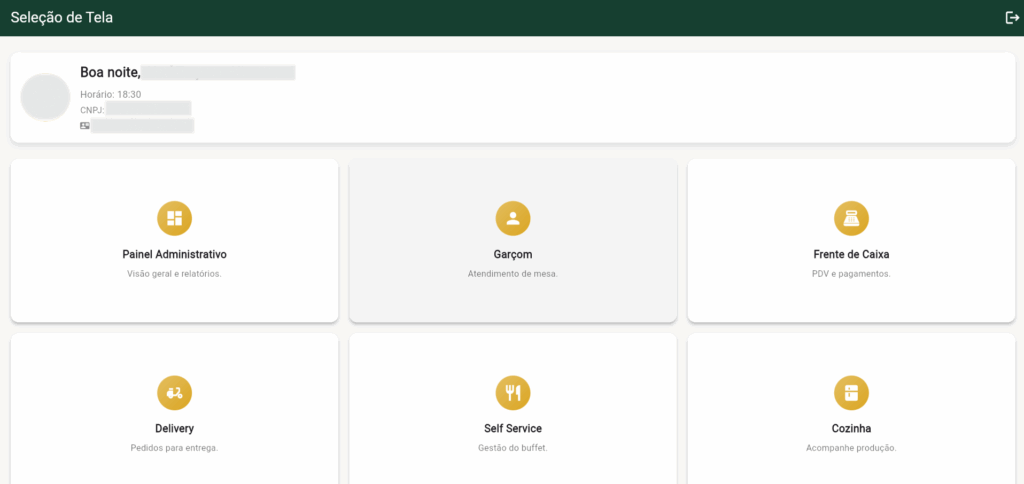Click 'PDV e pagamentos.' description
The height and width of the screenshot is (484, 1024).
pos(851,274)
